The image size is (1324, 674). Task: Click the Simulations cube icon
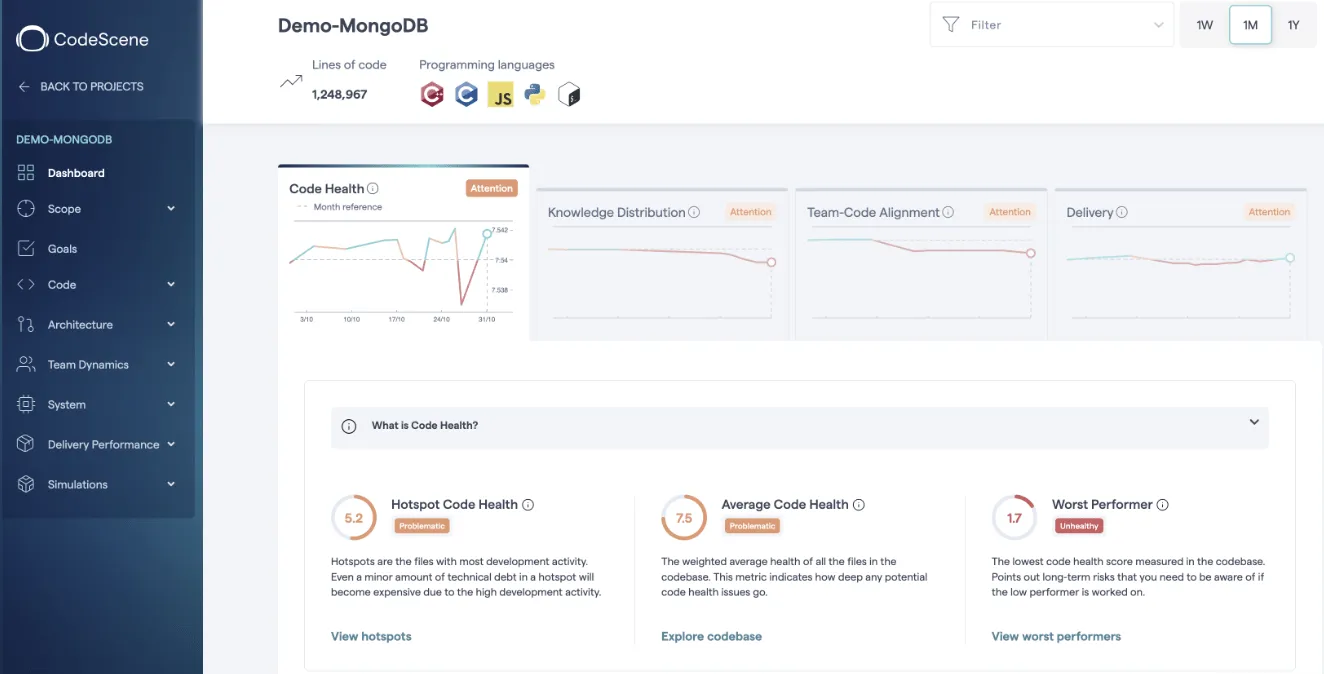click(26, 484)
